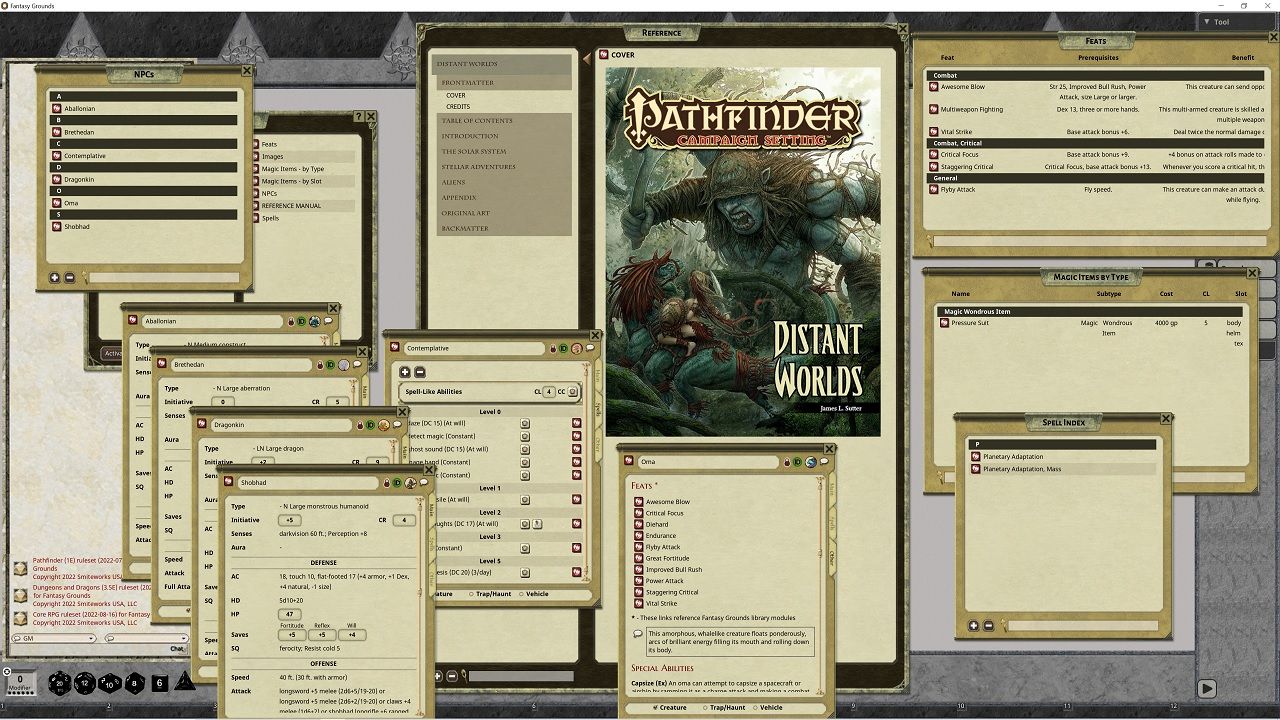The width and height of the screenshot is (1280, 720).
Task: Collapse the Reference sidebar with the arrow
Action: click(587, 60)
